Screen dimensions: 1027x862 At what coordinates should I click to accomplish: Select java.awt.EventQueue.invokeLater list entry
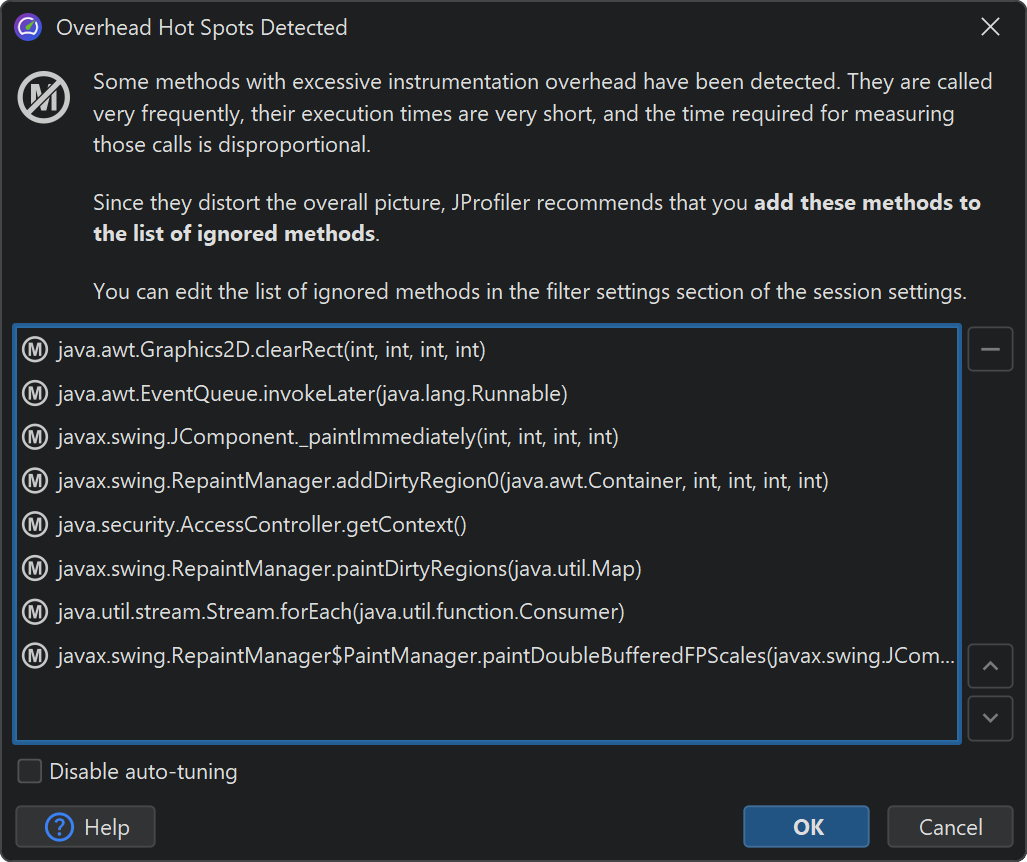312,394
